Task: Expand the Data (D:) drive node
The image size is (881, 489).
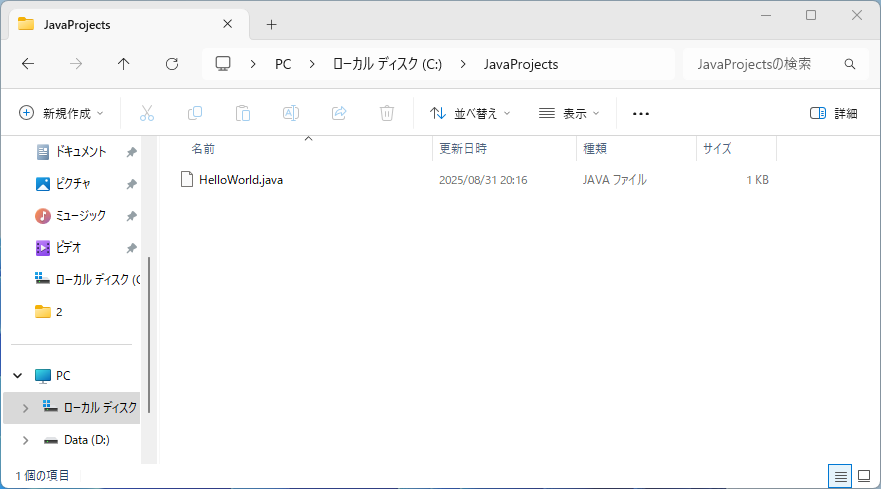Action: 25,440
